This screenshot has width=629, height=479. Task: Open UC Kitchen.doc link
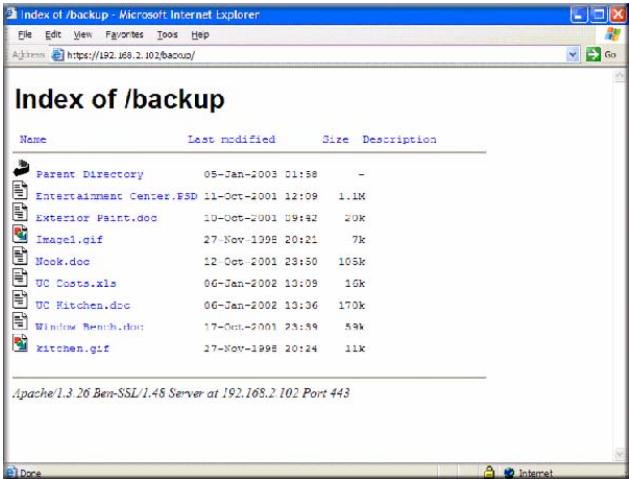(83, 305)
